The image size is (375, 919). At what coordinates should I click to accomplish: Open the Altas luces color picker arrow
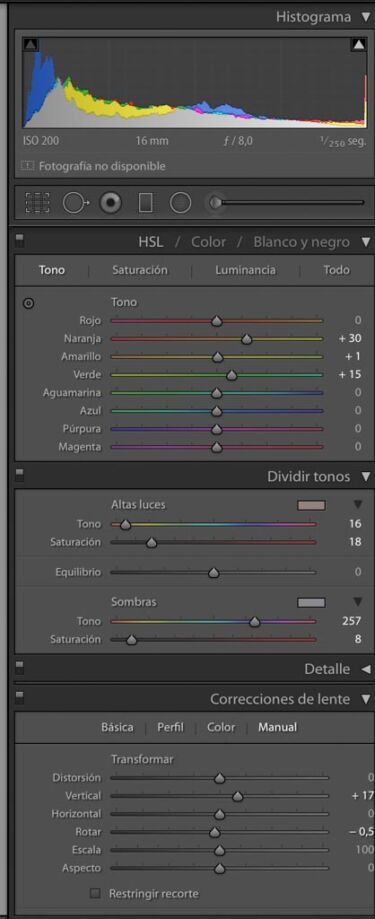click(x=358, y=505)
